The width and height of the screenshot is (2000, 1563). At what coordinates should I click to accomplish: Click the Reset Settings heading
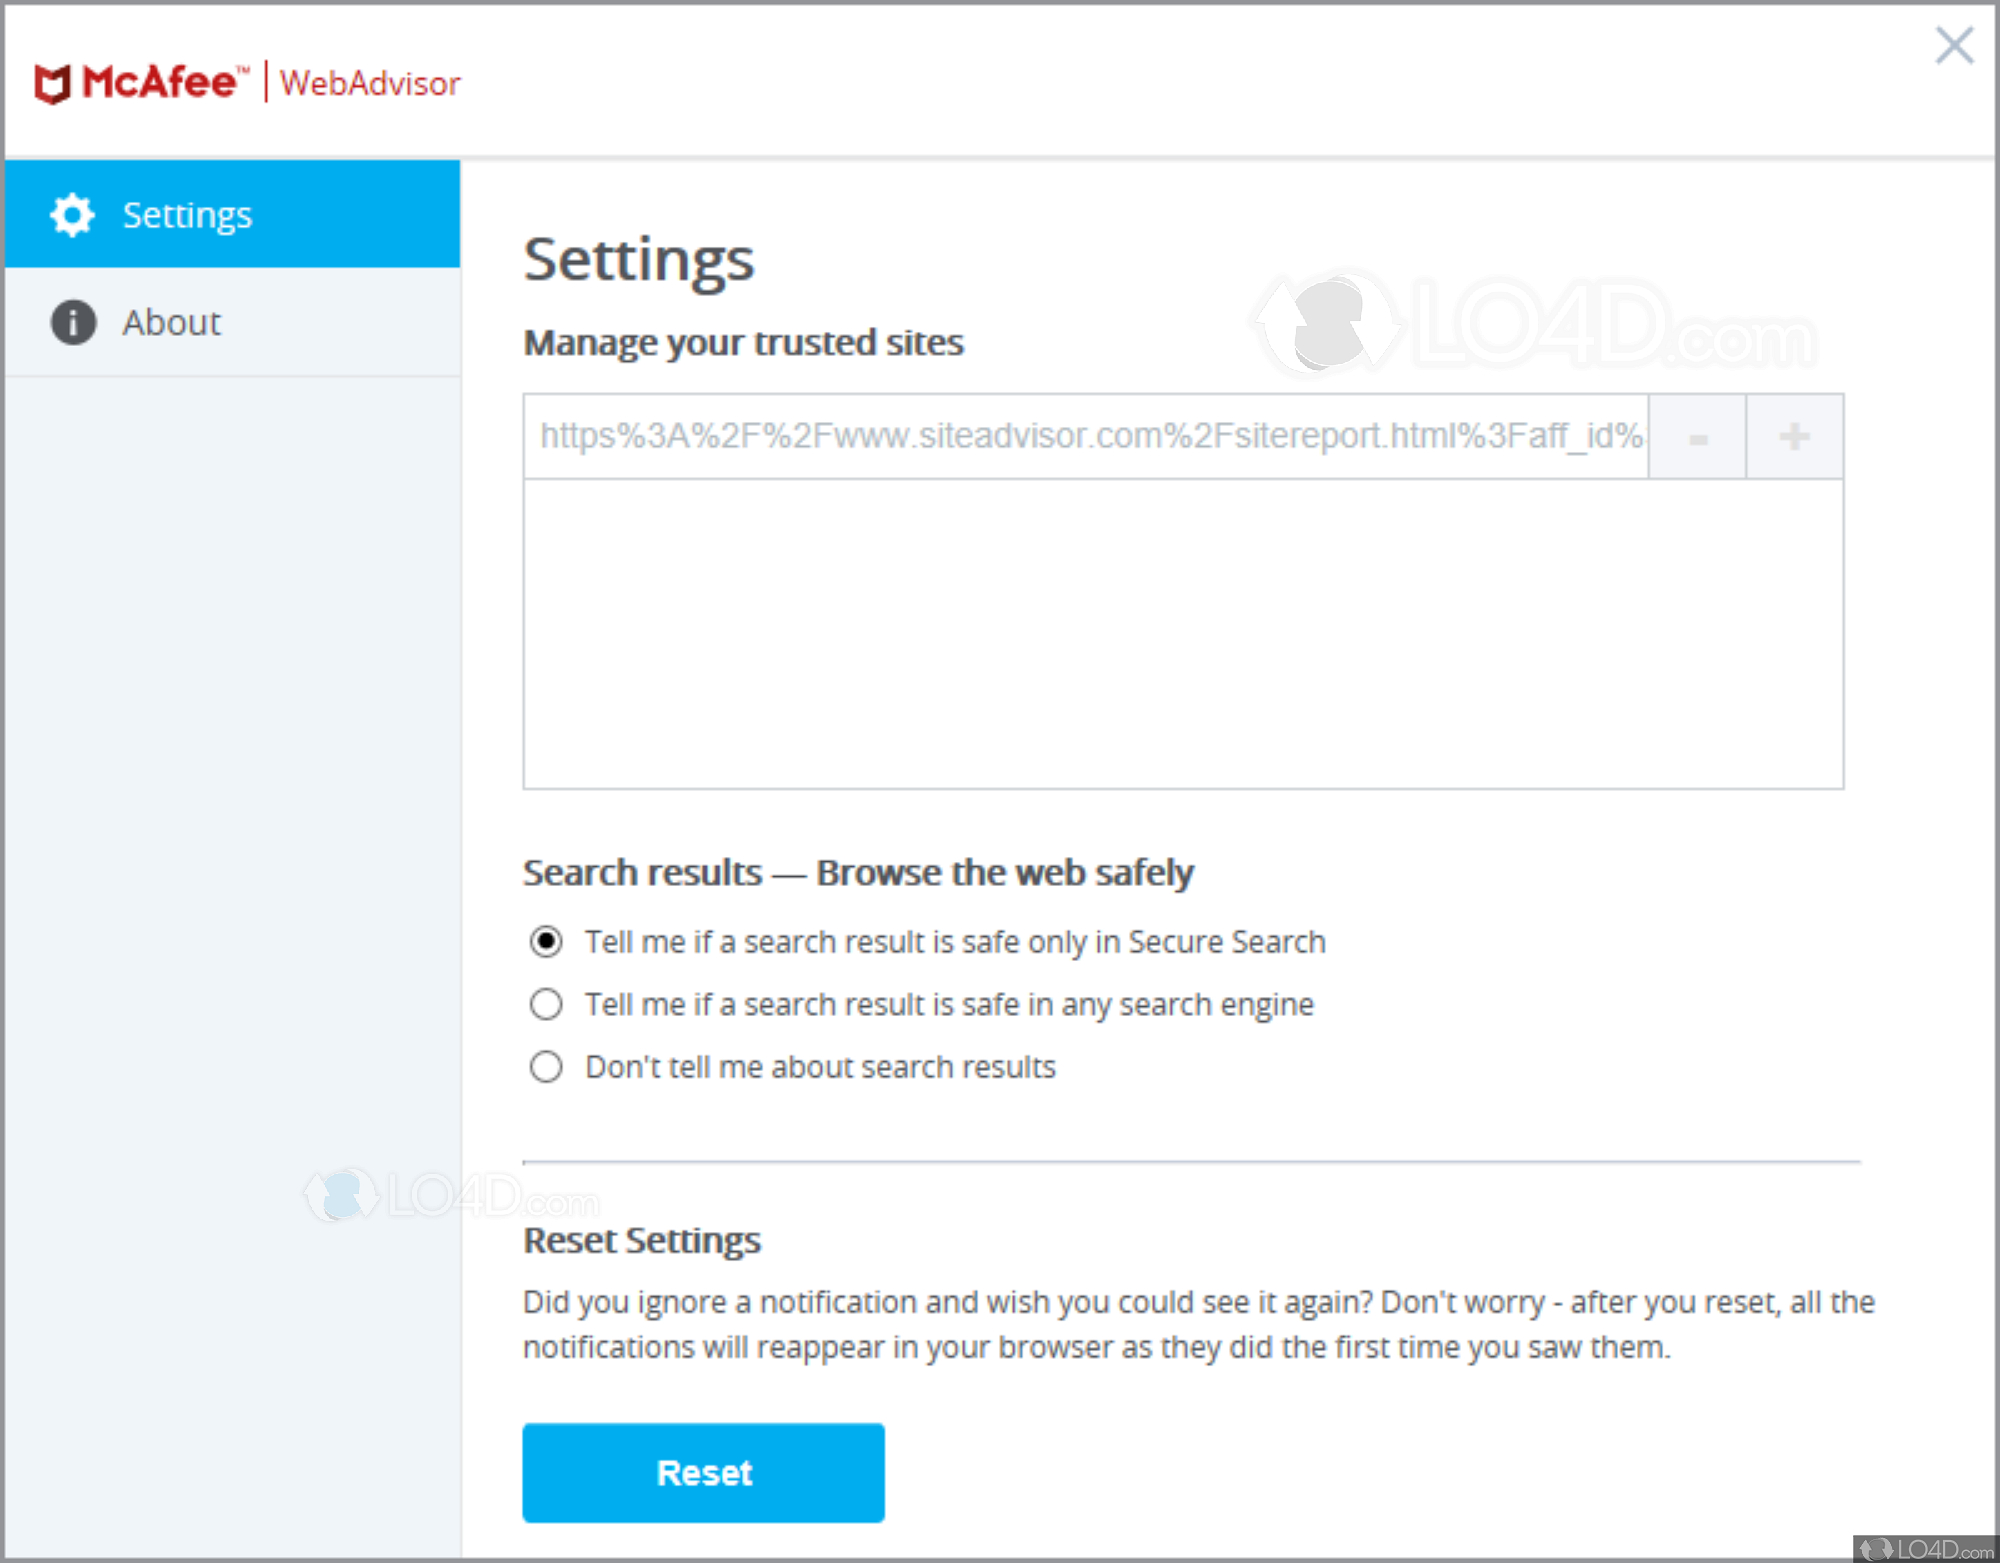pos(641,1240)
